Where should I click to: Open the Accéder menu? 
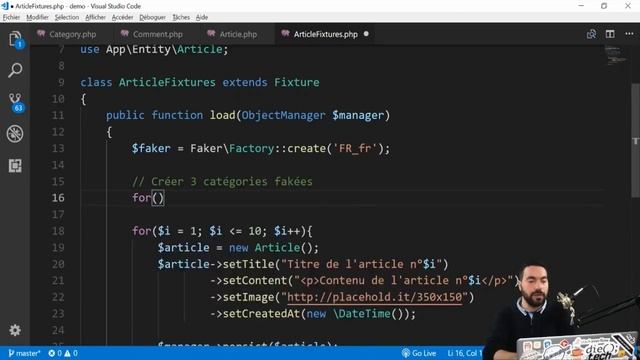click(122, 17)
